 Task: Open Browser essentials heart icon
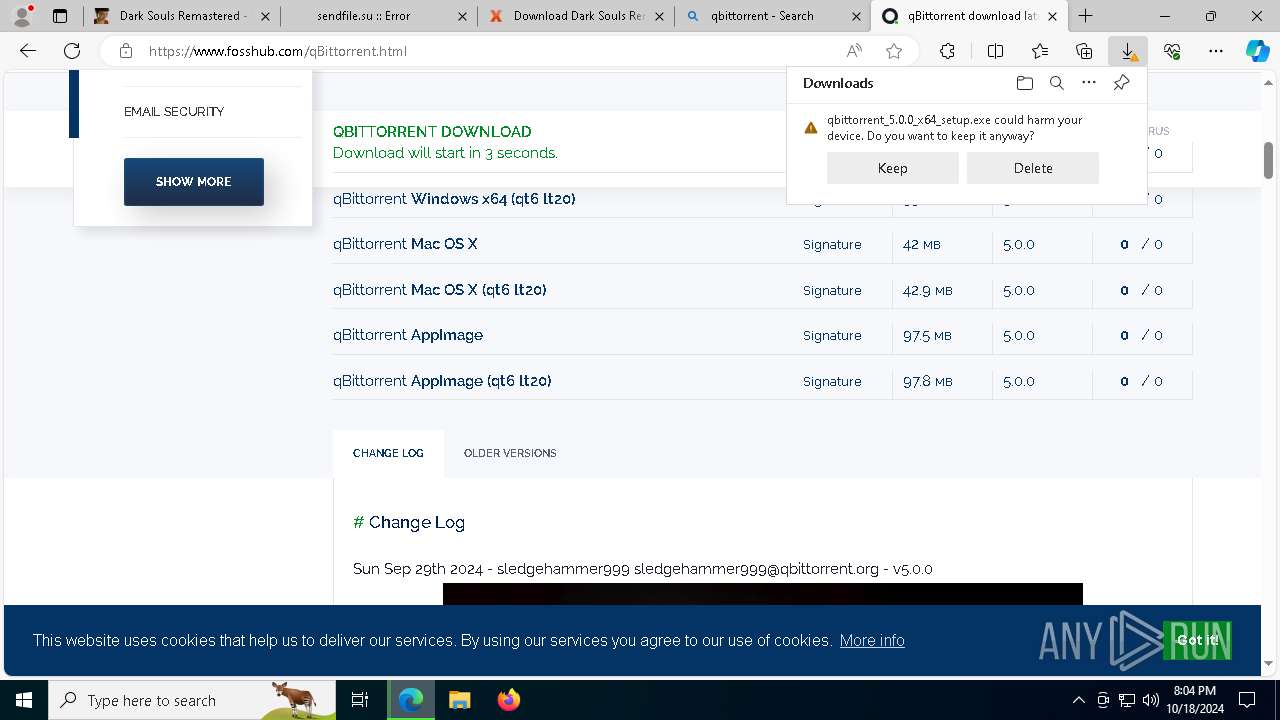click(1172, 51)
